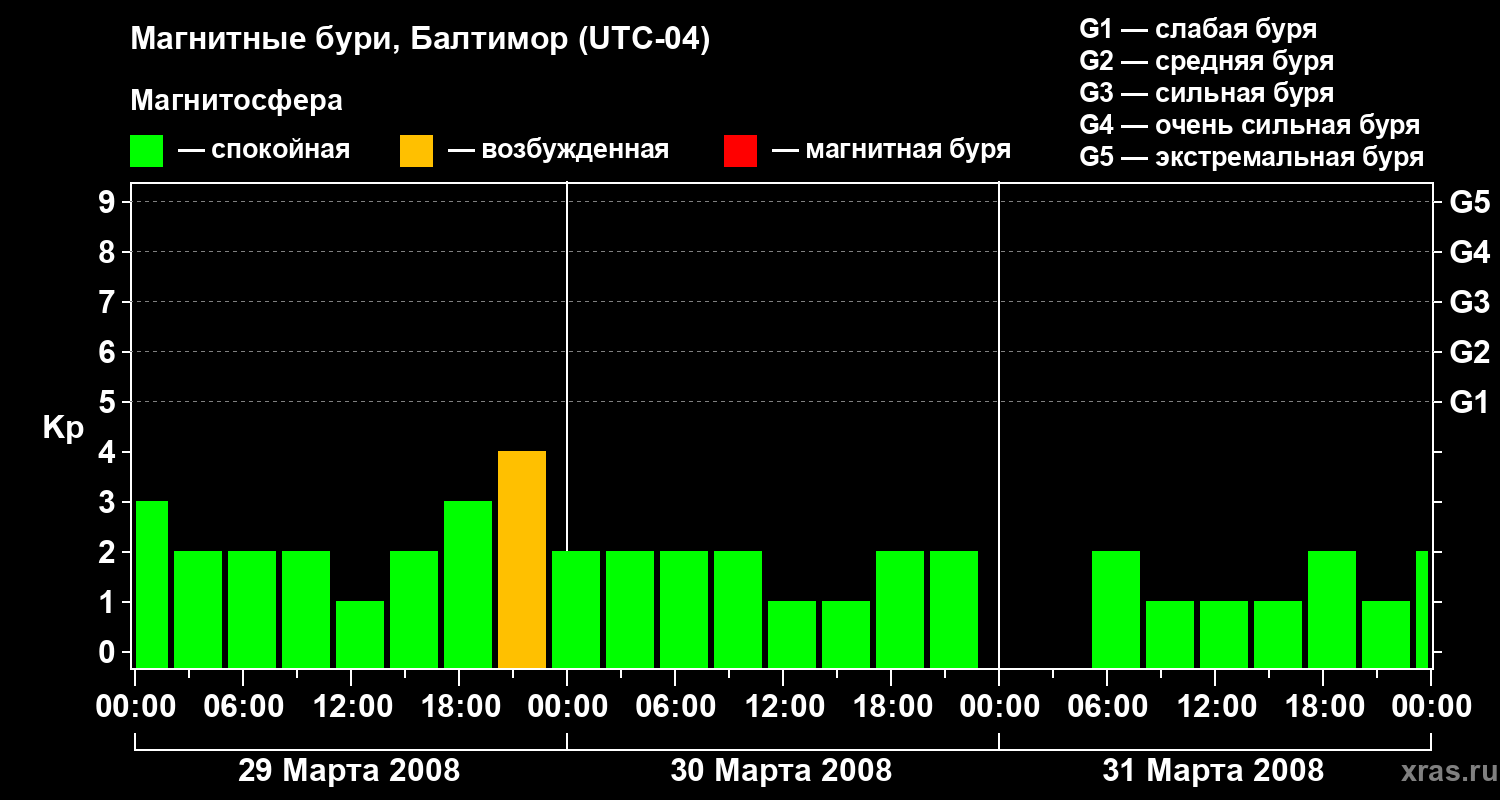
Task: Click the orange 'возбужденная' legend swatch
Action: (416, 151)
